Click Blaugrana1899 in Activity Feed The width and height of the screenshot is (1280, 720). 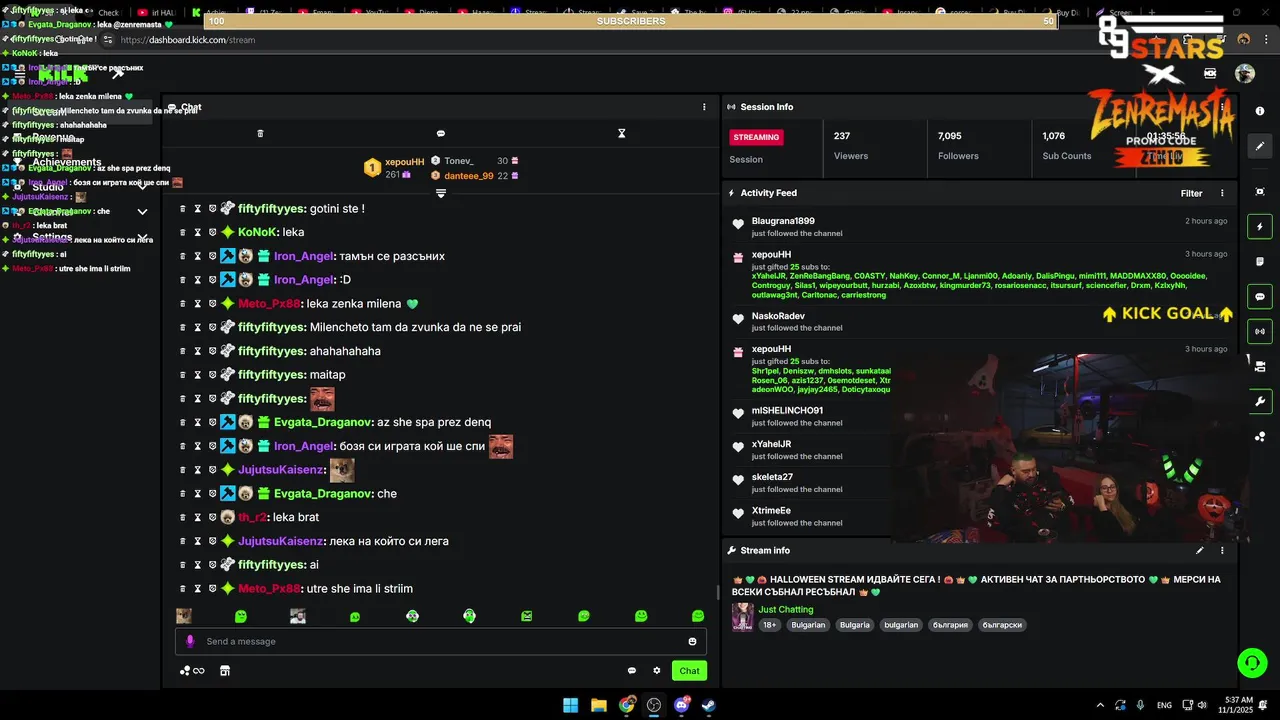[x=783, y=221]
